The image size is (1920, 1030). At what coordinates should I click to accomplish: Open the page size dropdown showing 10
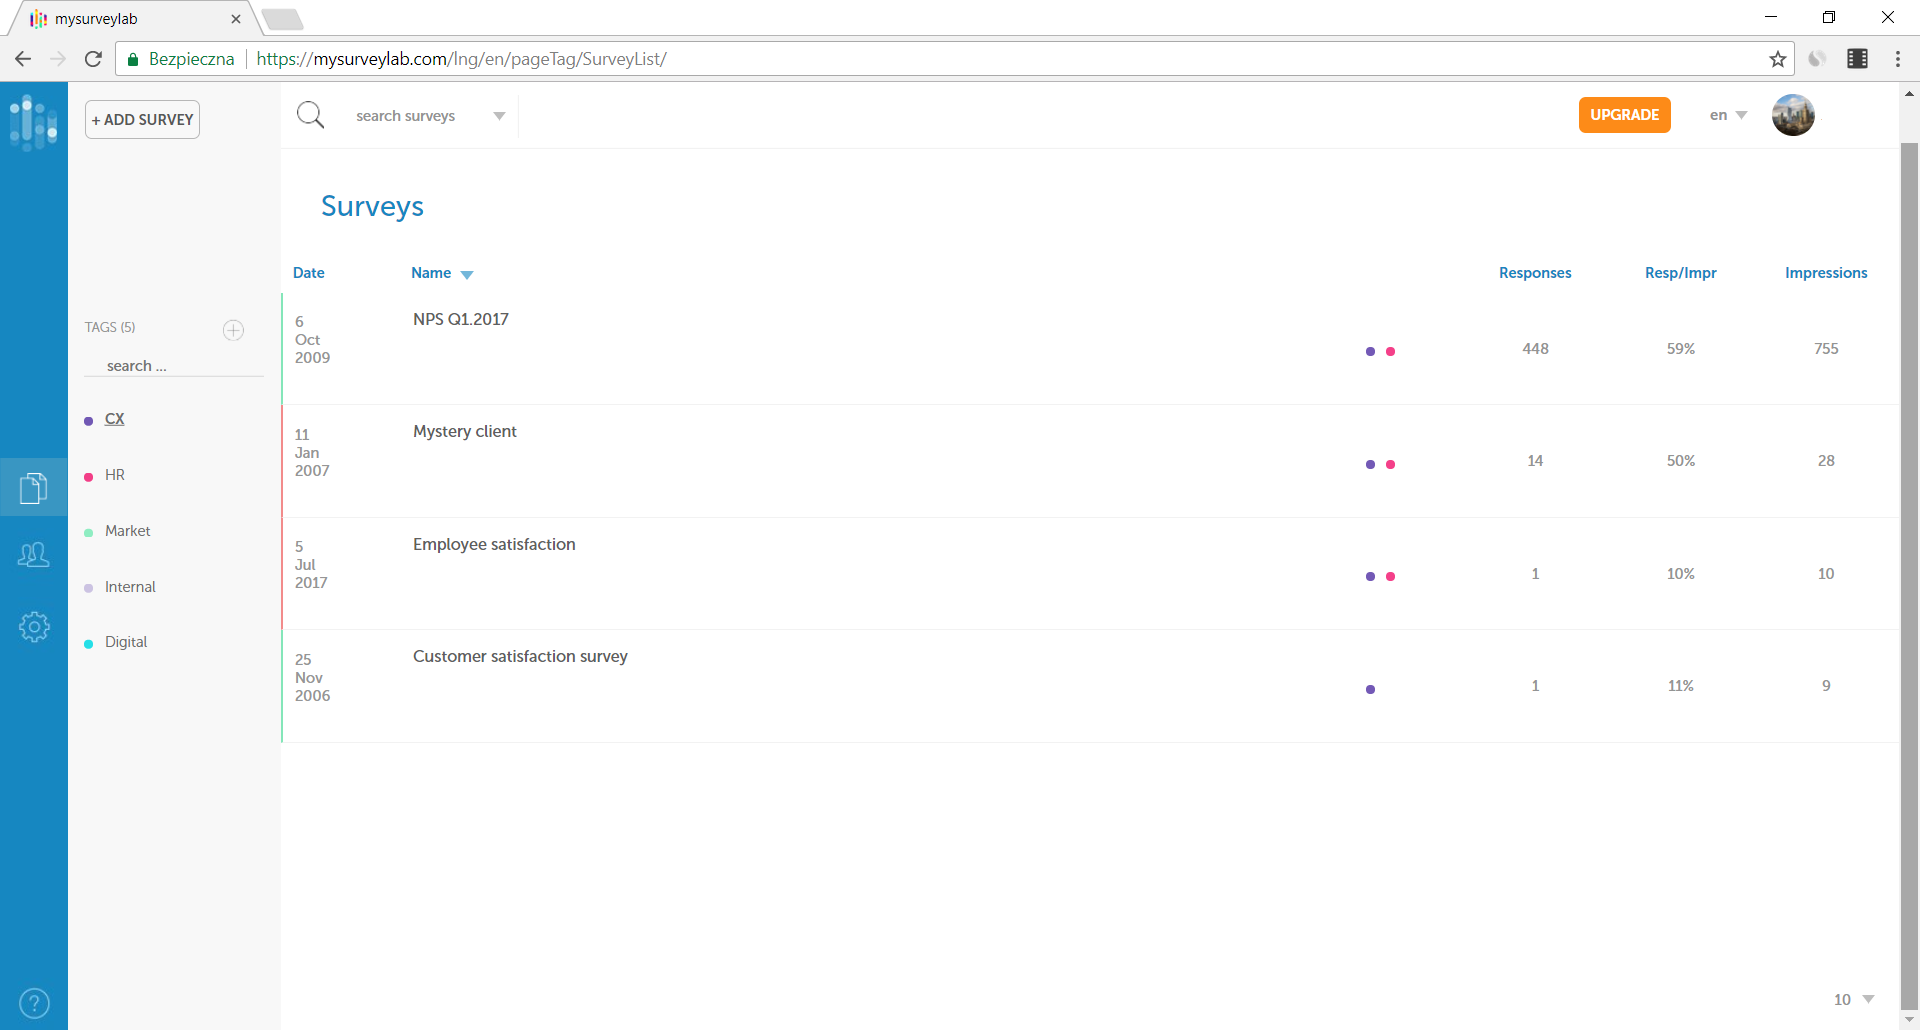click(1854, 999)
